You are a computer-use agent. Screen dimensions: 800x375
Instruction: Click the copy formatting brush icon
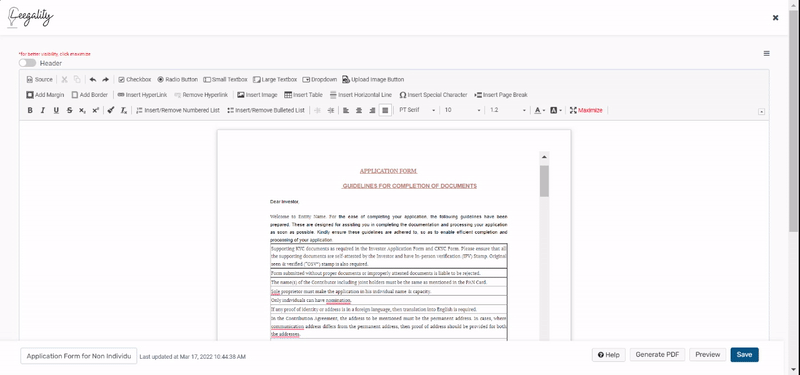(111, 110)
